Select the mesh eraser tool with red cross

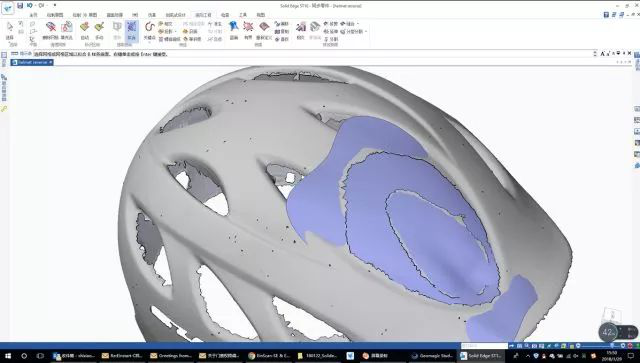point(51,27)
